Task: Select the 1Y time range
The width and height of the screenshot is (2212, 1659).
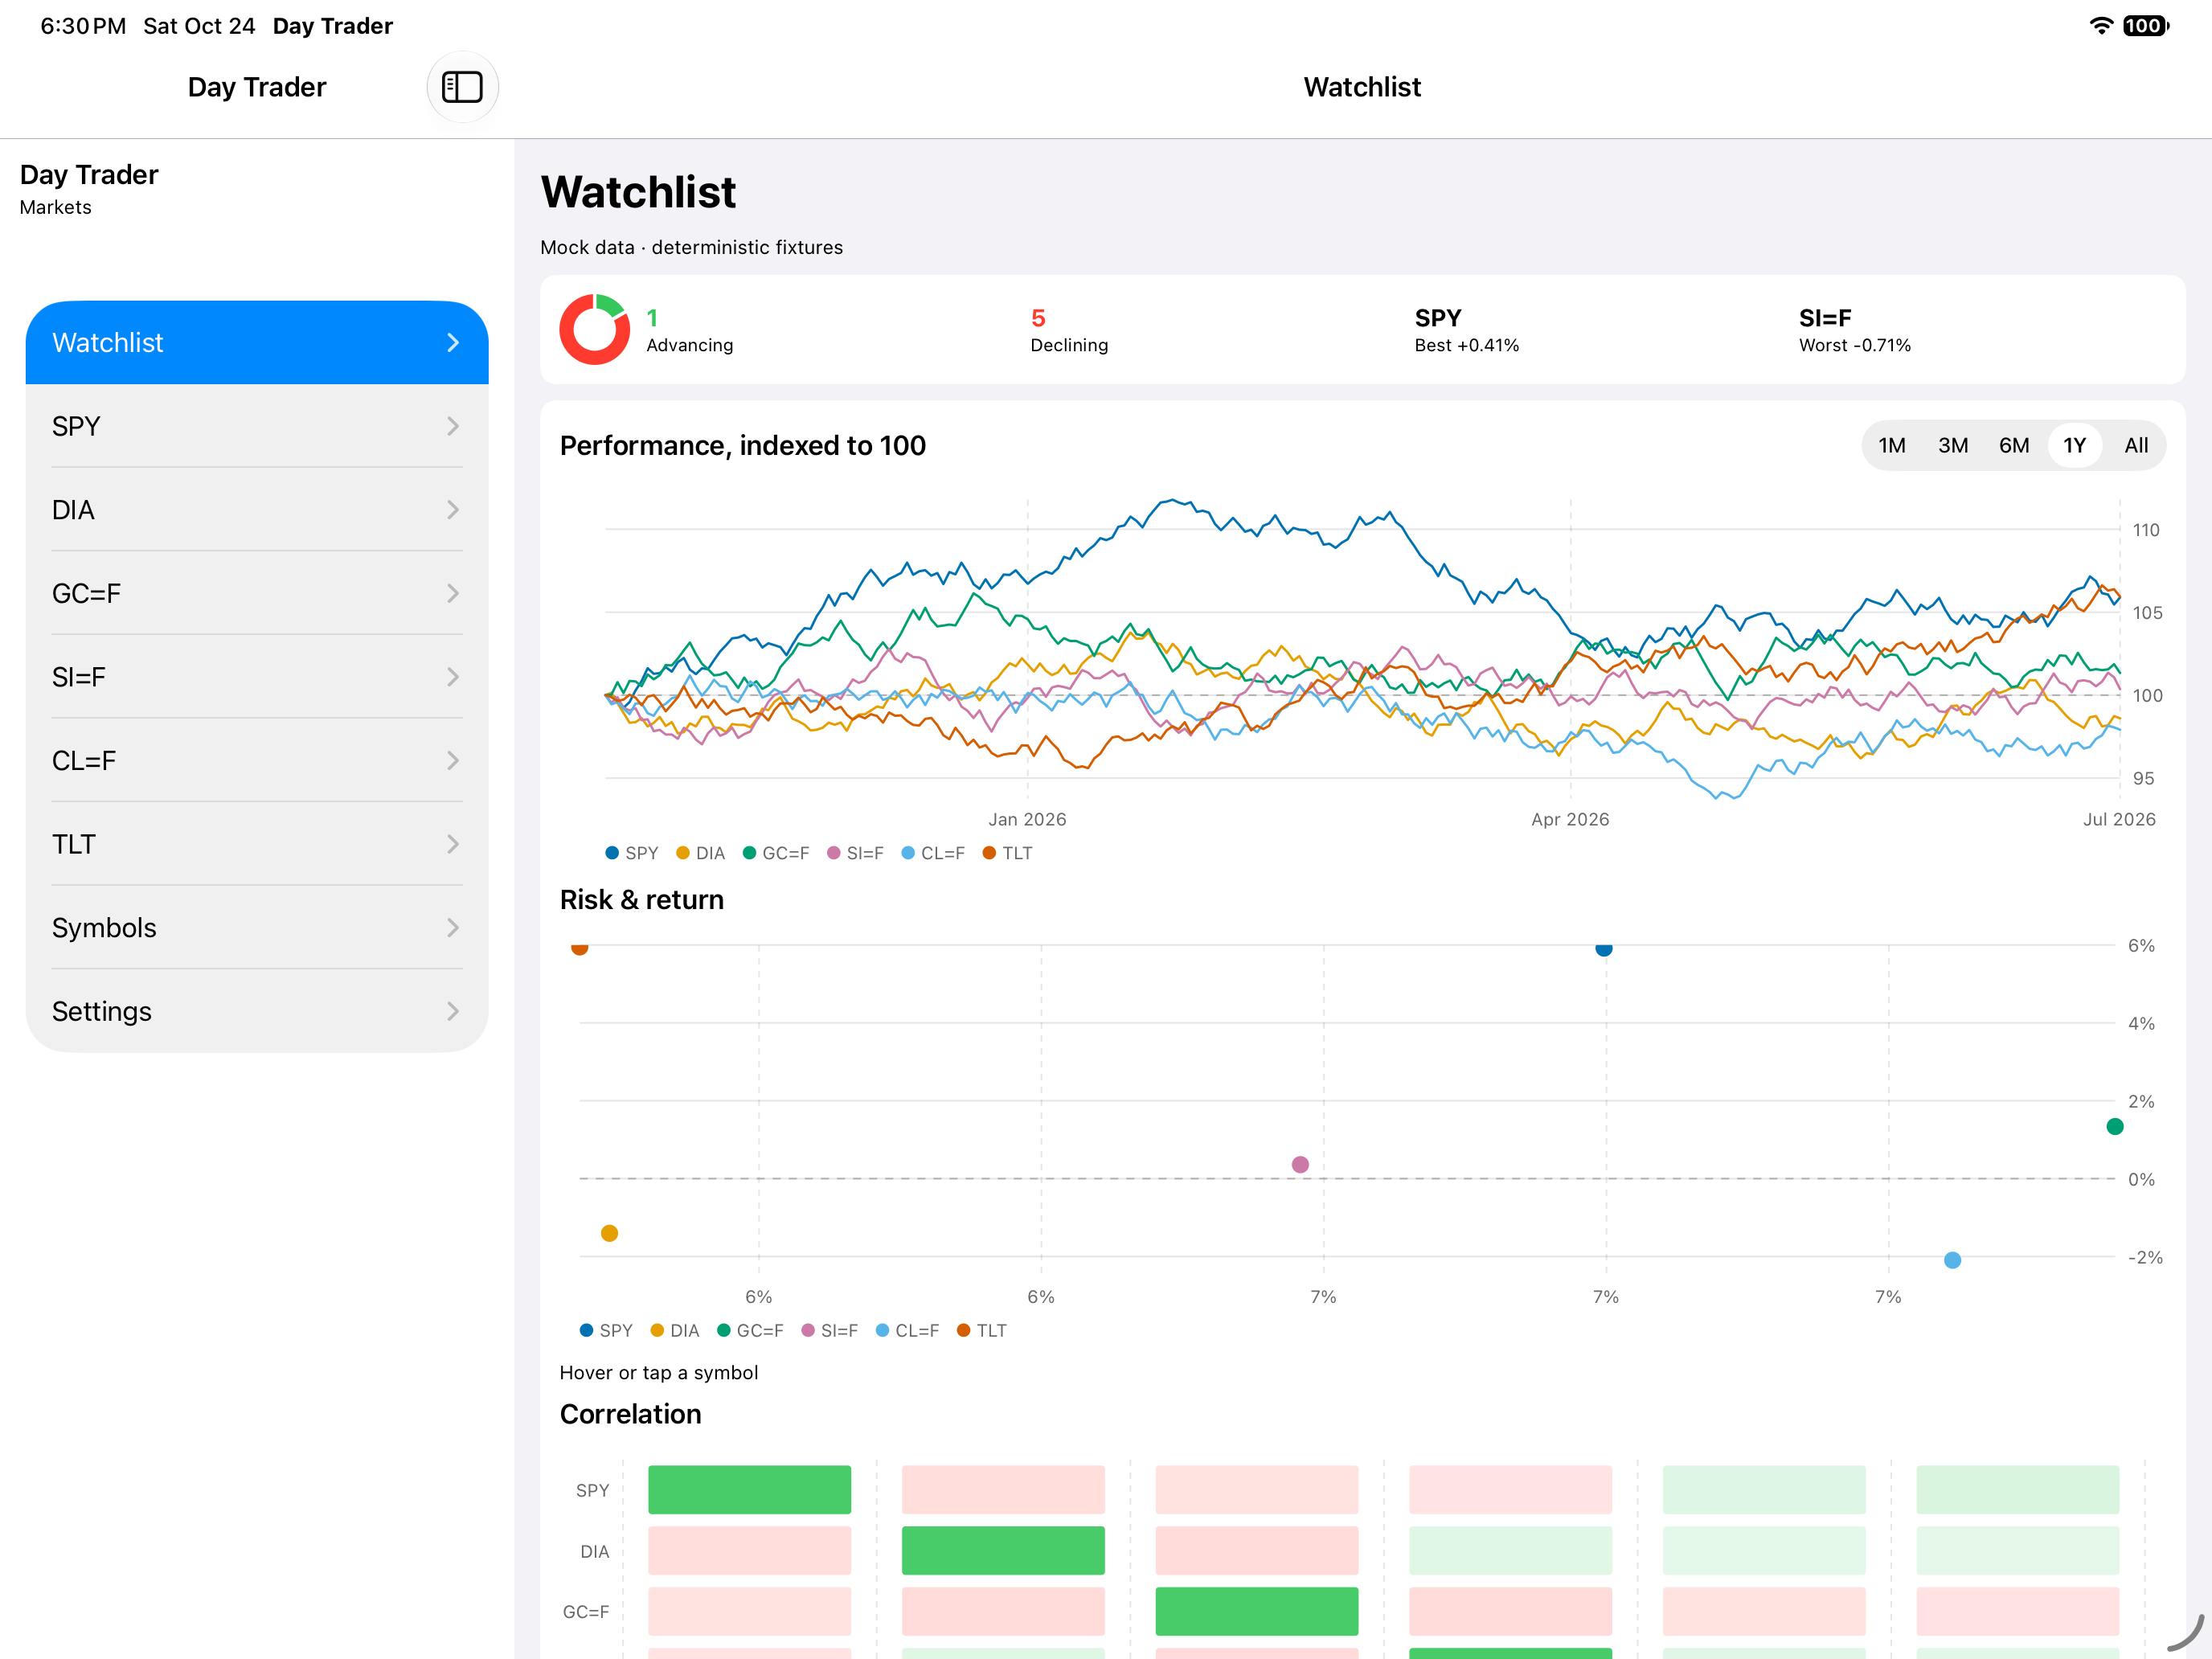Action: (x=2074, y=445)
